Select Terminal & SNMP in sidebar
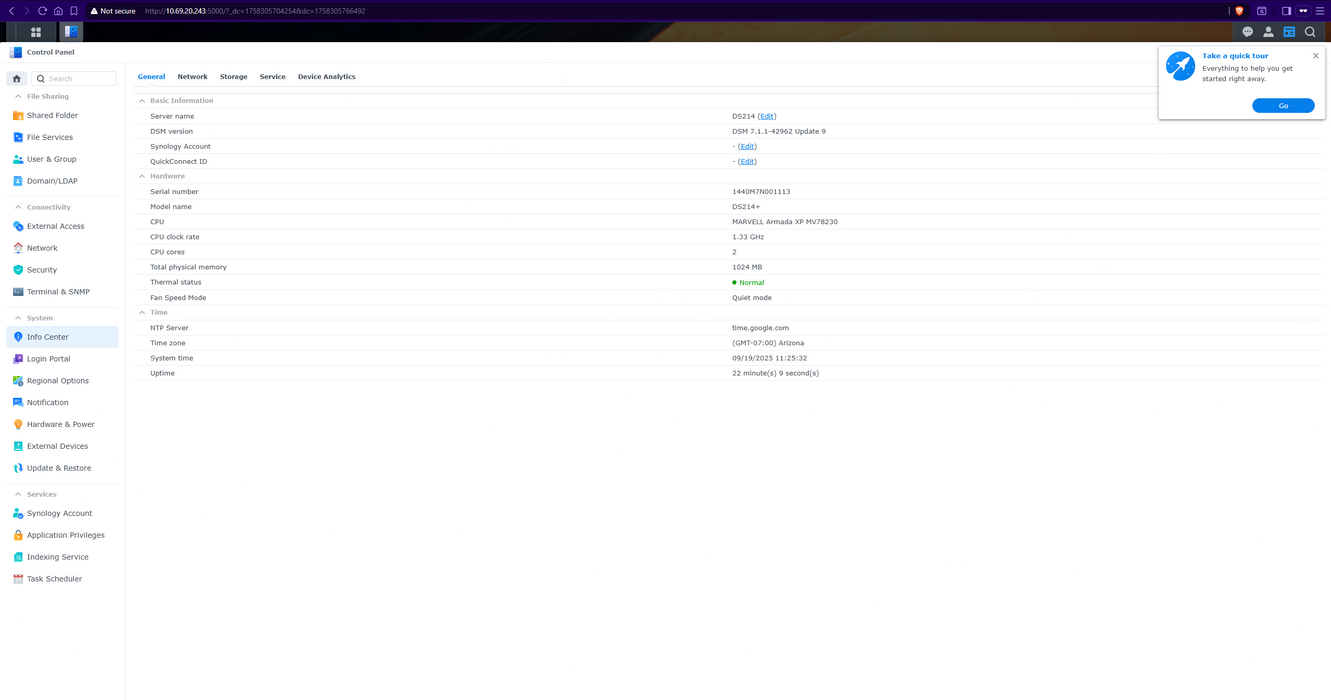This screenshot has width=1331, height=700. tap(58, 292)
